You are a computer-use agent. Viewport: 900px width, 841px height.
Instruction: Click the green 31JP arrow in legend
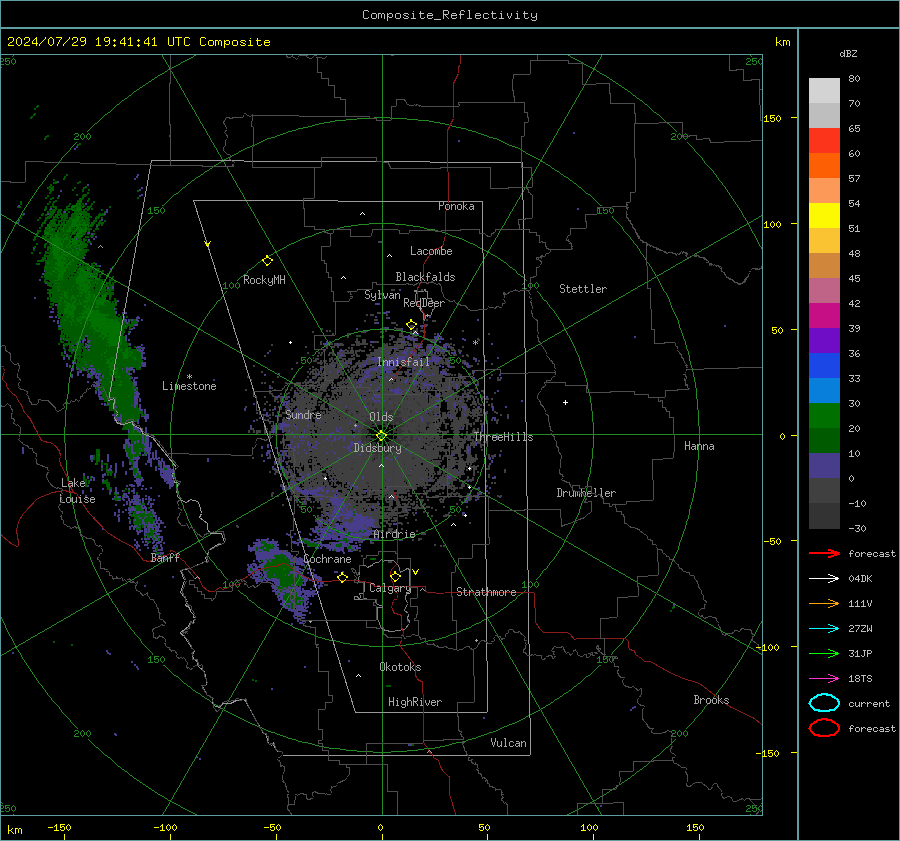coord(824,653)
